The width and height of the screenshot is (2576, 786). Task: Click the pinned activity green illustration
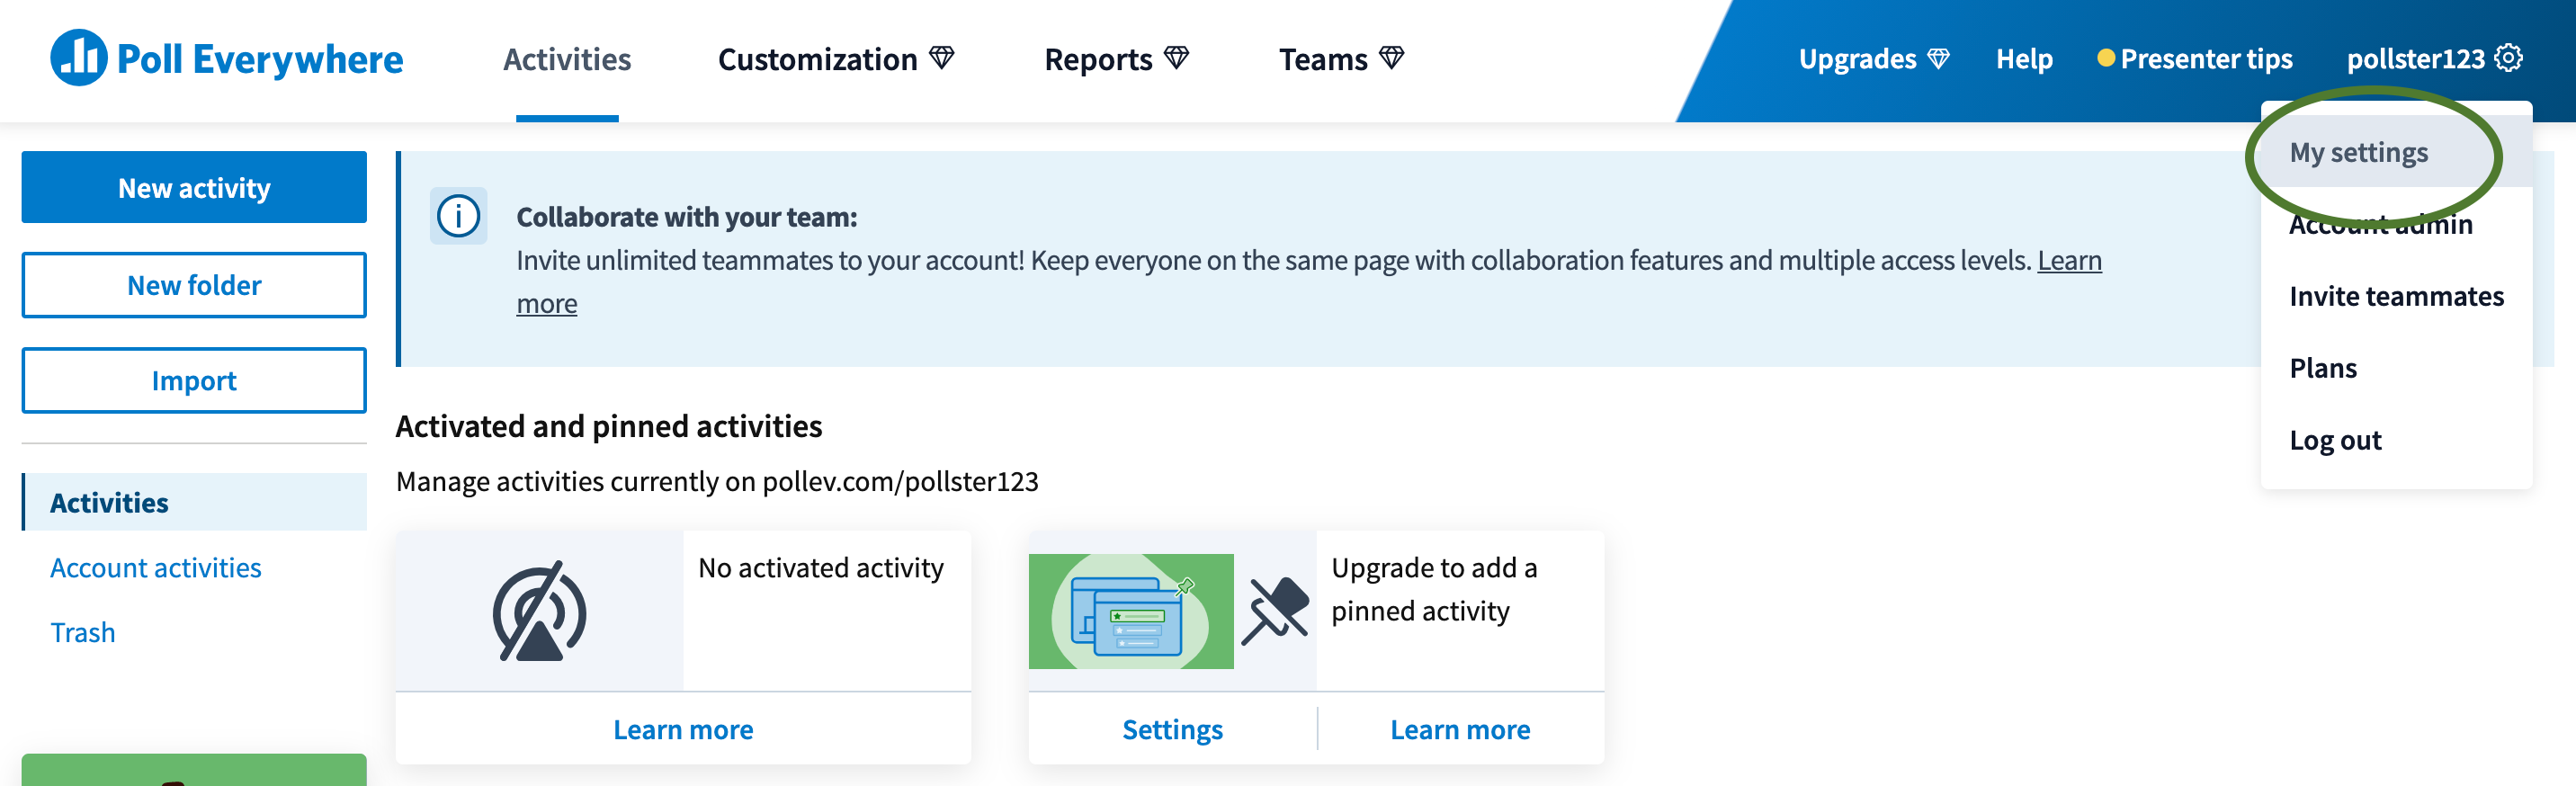1131,611
